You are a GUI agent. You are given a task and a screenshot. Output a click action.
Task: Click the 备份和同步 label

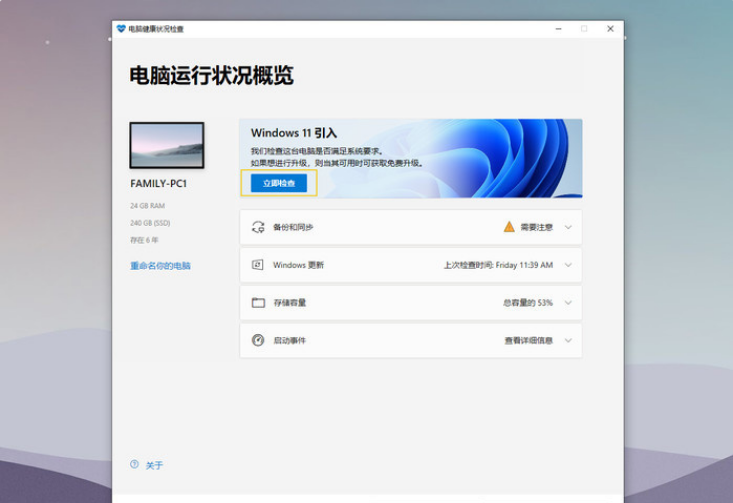(293, 227)
